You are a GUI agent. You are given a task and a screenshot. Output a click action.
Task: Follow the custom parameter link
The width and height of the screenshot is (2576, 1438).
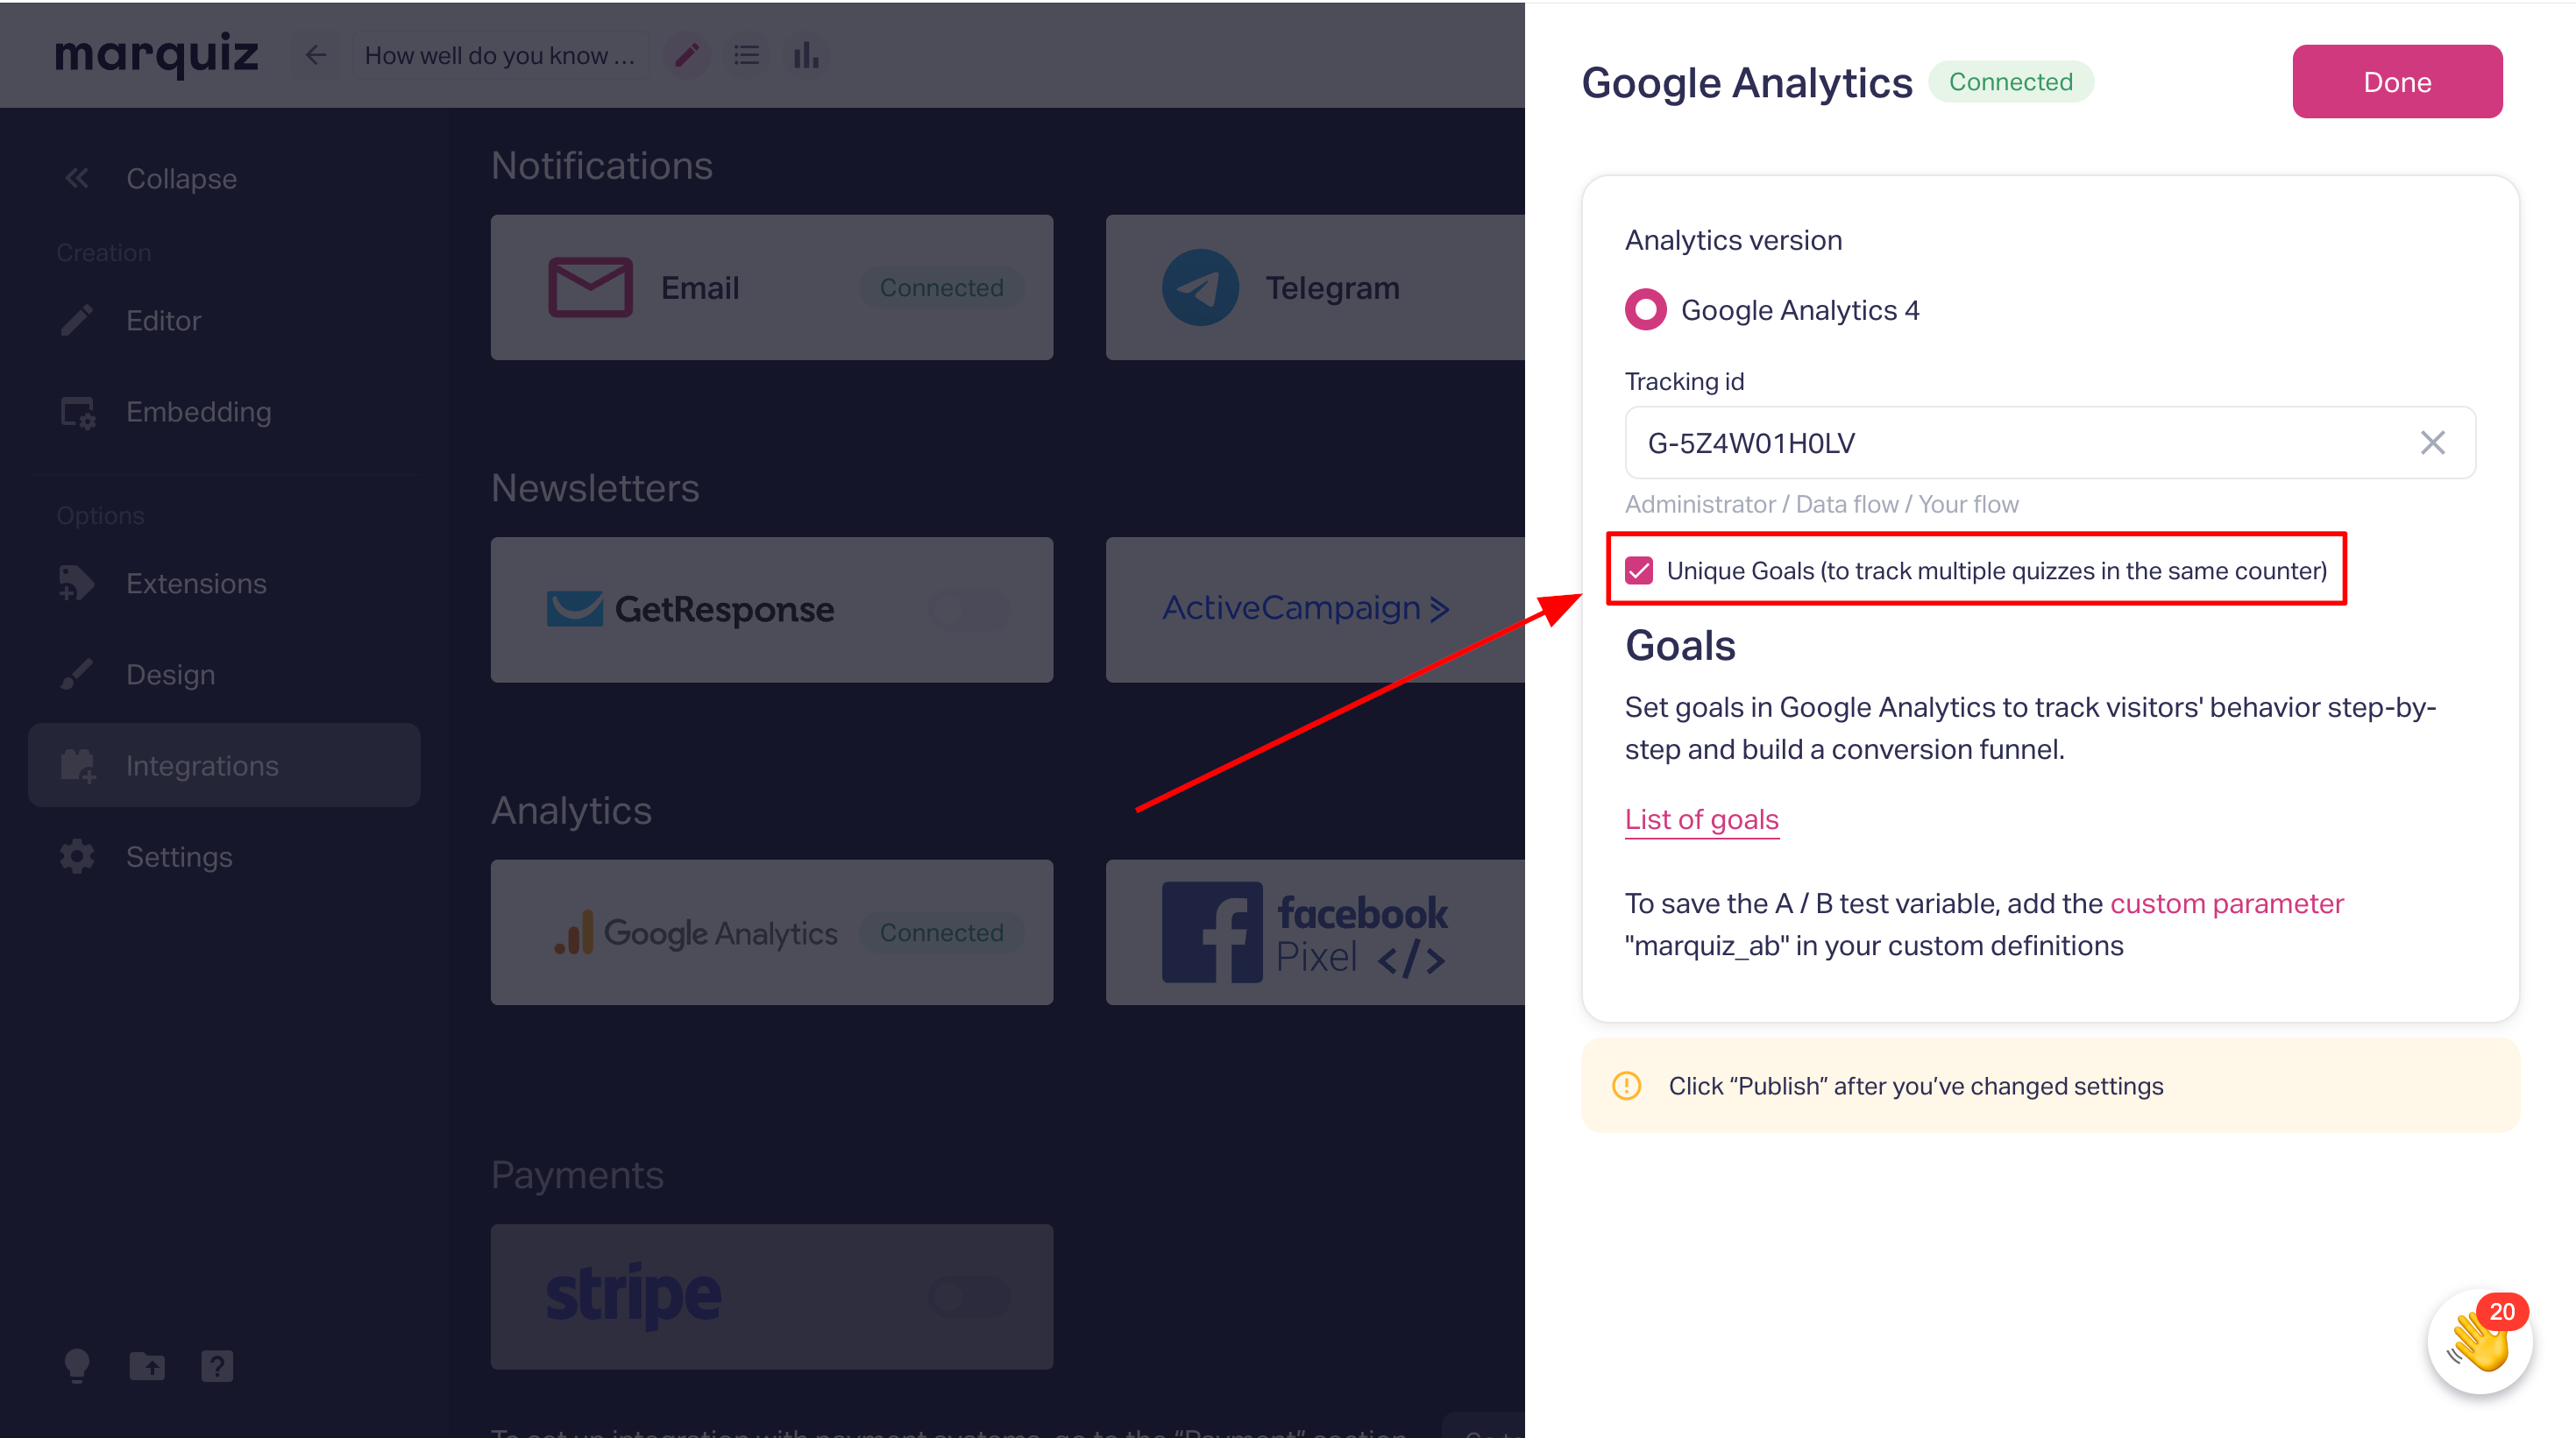coord(2226,903)
